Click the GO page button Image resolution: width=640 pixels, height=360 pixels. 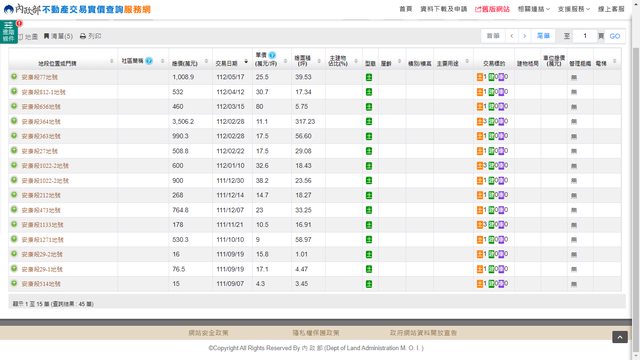click(x=615, y=36)
